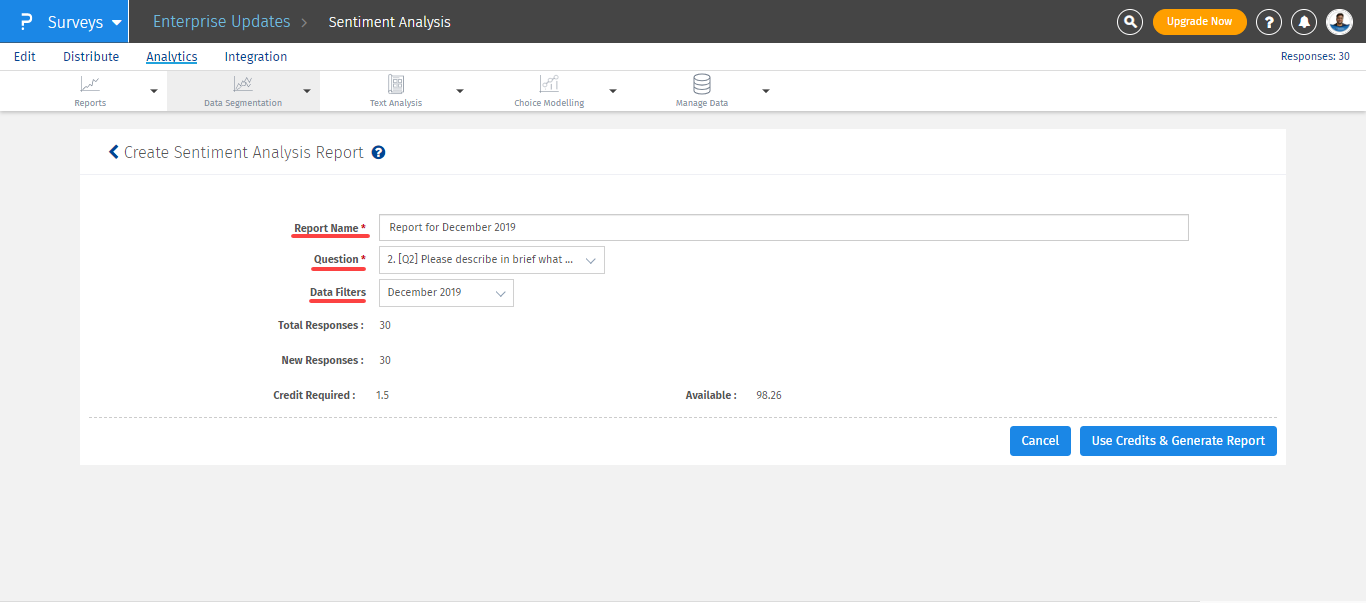
Task: Open the Reports toolbar icon
Action: [90, 85]
